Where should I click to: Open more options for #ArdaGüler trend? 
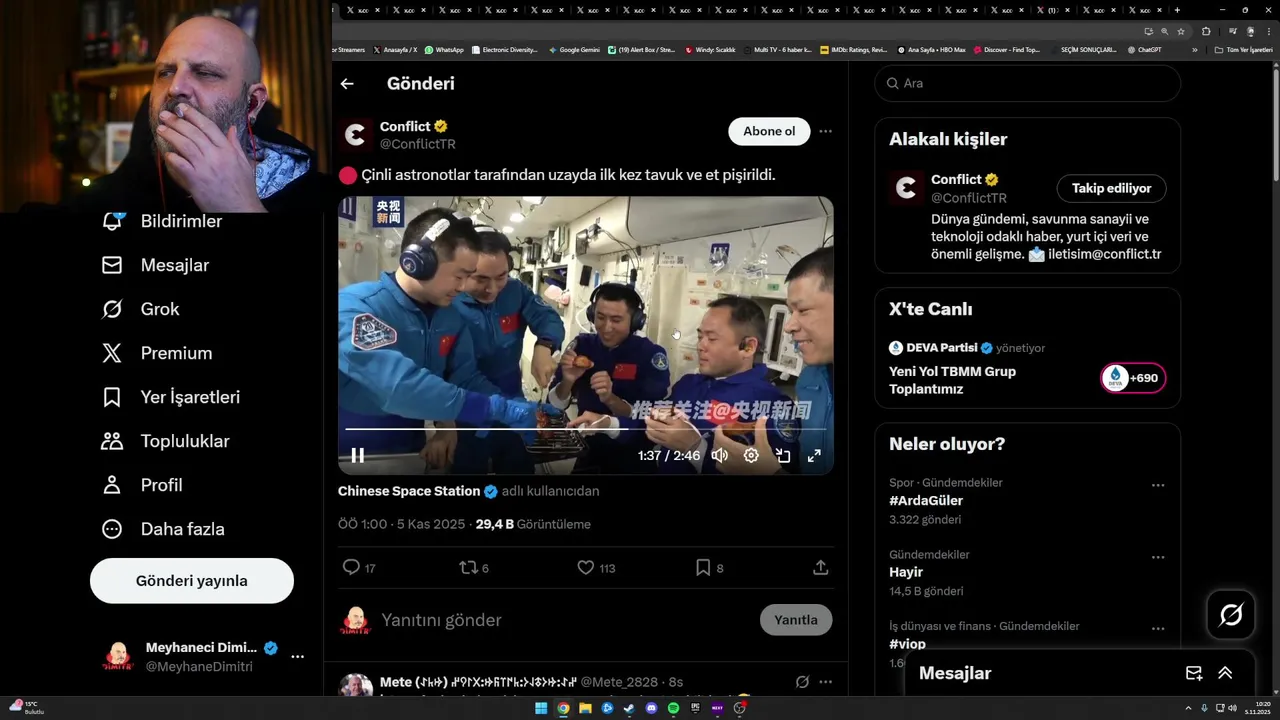tap(1158, 485)
